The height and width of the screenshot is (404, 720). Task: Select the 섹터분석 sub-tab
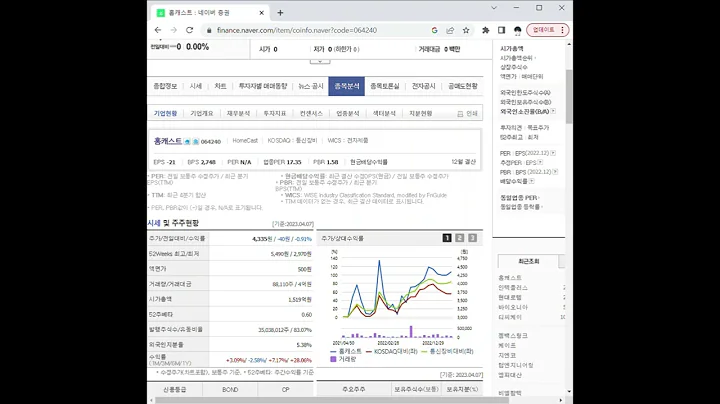click(x=384, y=113)
